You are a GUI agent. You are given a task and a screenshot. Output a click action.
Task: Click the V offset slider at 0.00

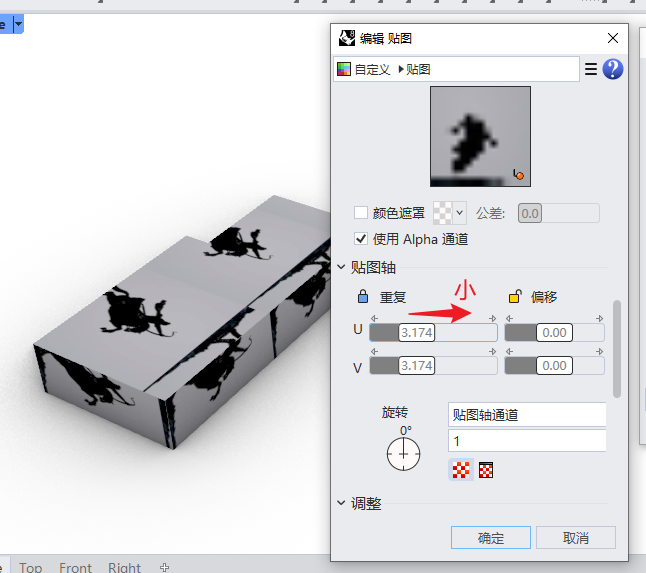[555, 365]
